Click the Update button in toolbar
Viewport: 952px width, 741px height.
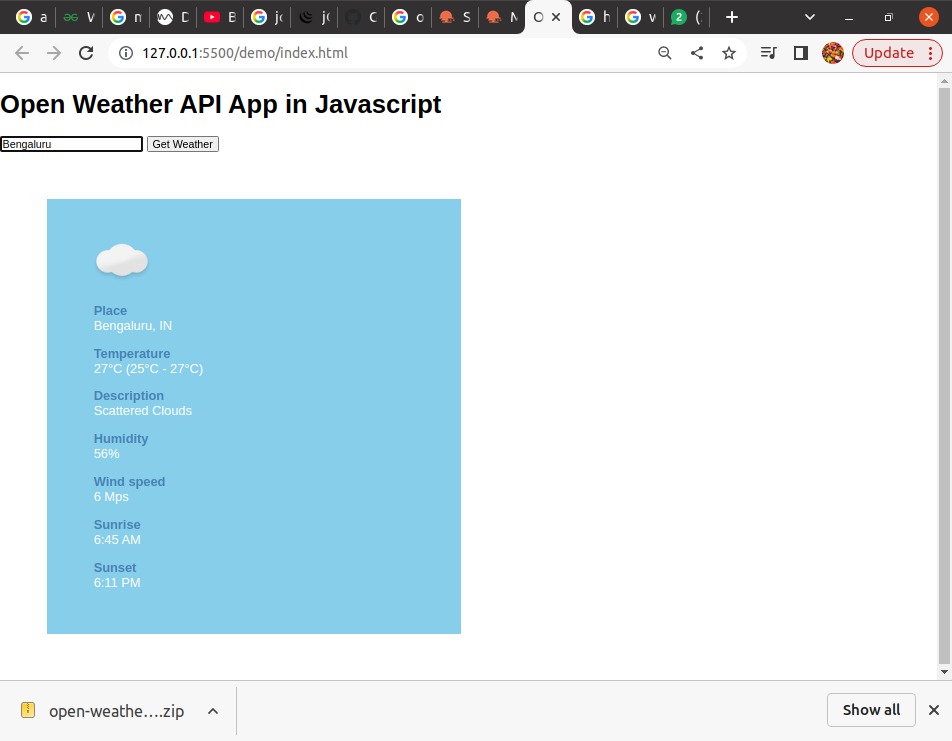pos(888,53)
